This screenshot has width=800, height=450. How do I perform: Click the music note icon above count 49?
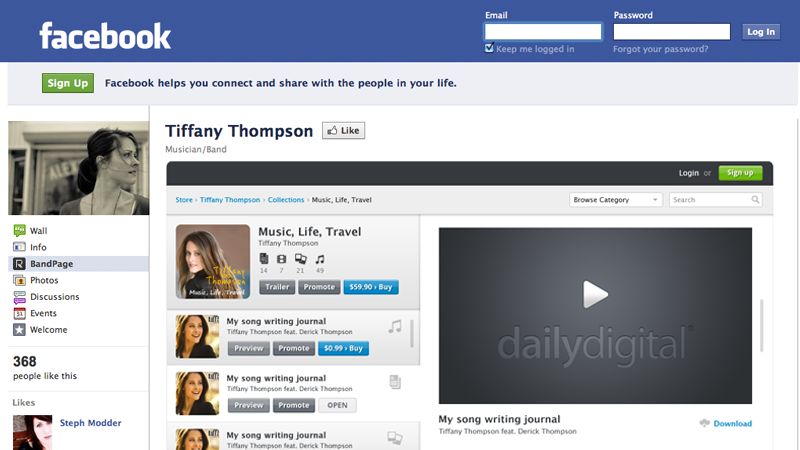[319, 259]
